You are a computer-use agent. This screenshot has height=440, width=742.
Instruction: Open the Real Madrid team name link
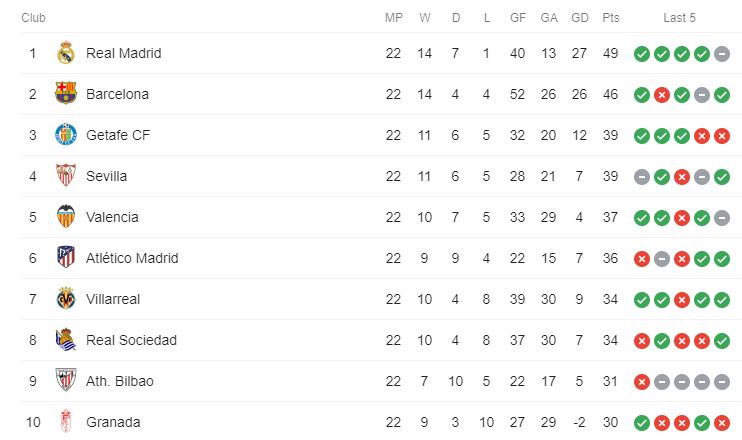(124, 53)
